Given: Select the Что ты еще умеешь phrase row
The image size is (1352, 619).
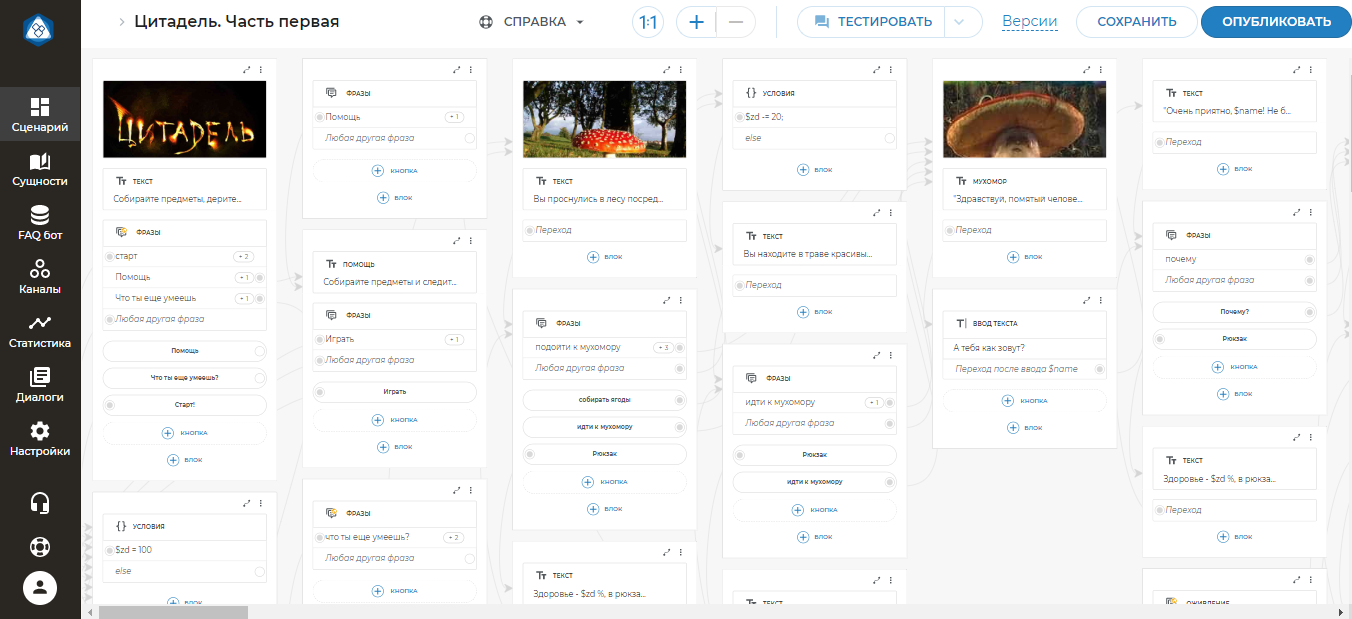Looking at the screenshot, I should tap(184, 299).
